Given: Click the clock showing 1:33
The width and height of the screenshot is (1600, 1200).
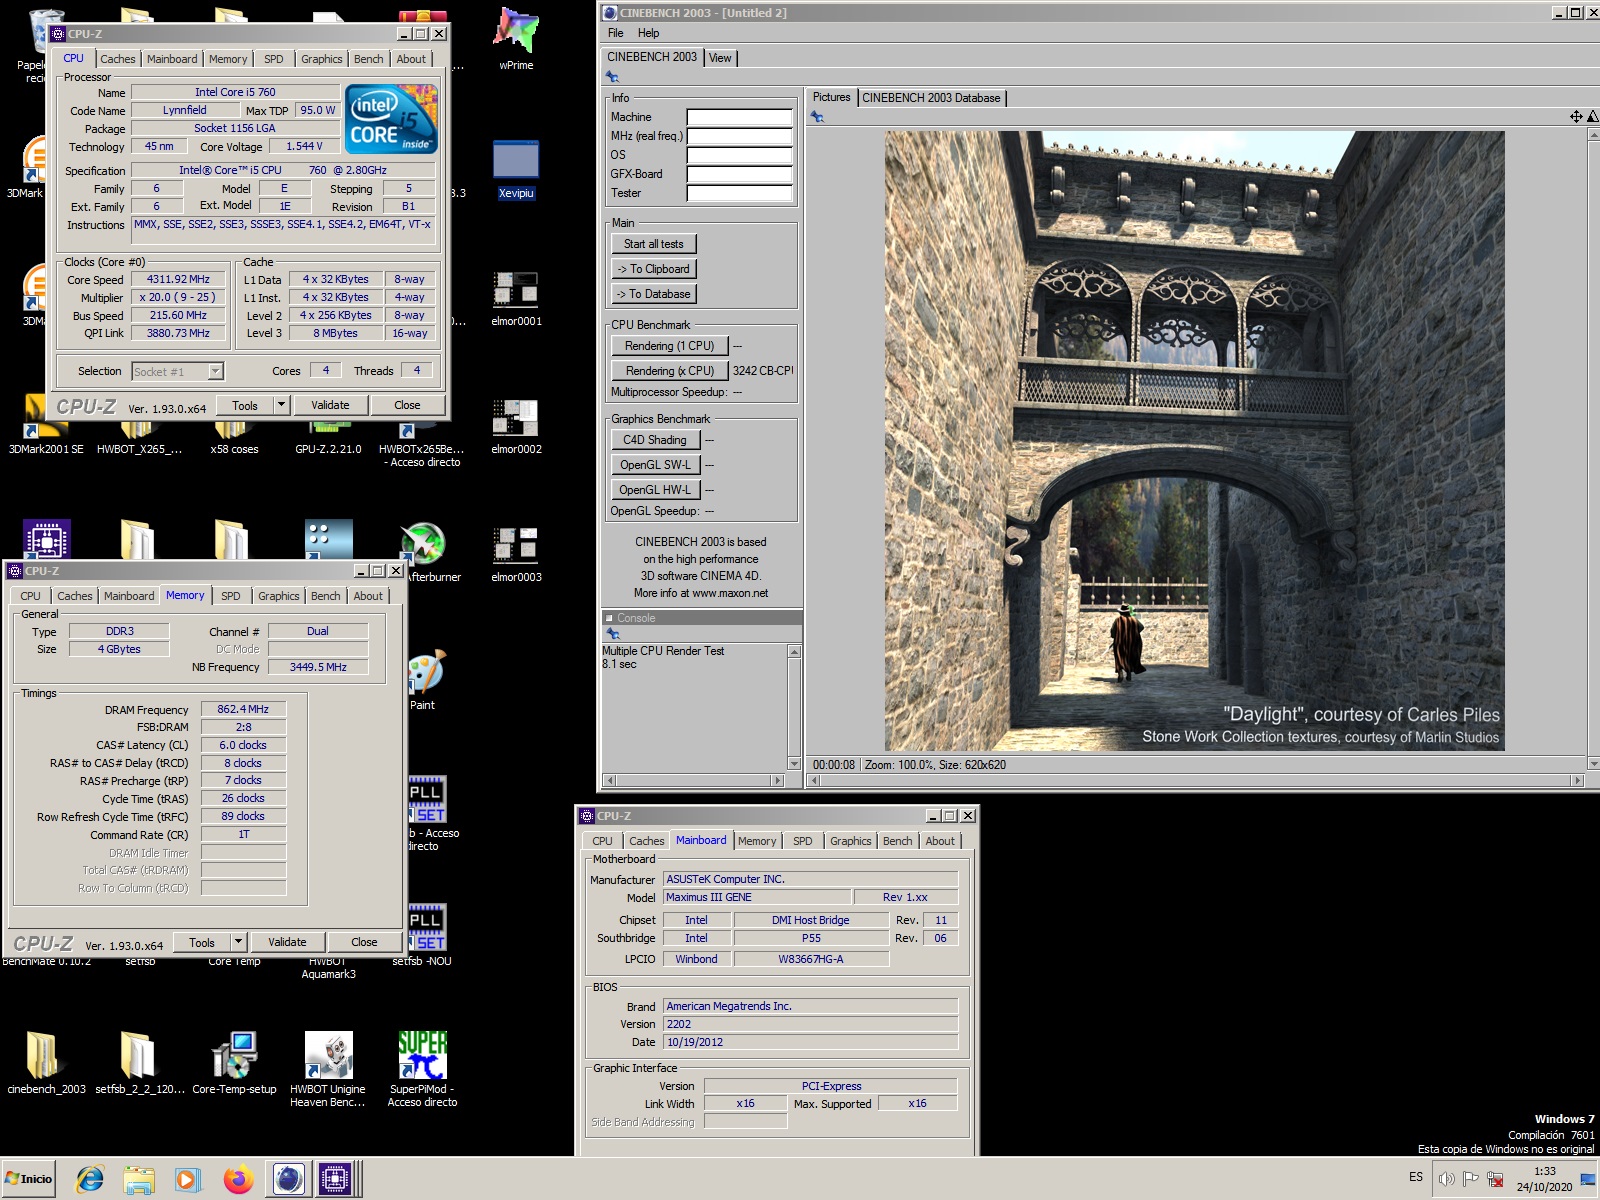Looking at the screenshot, I should (1544, 1171).
